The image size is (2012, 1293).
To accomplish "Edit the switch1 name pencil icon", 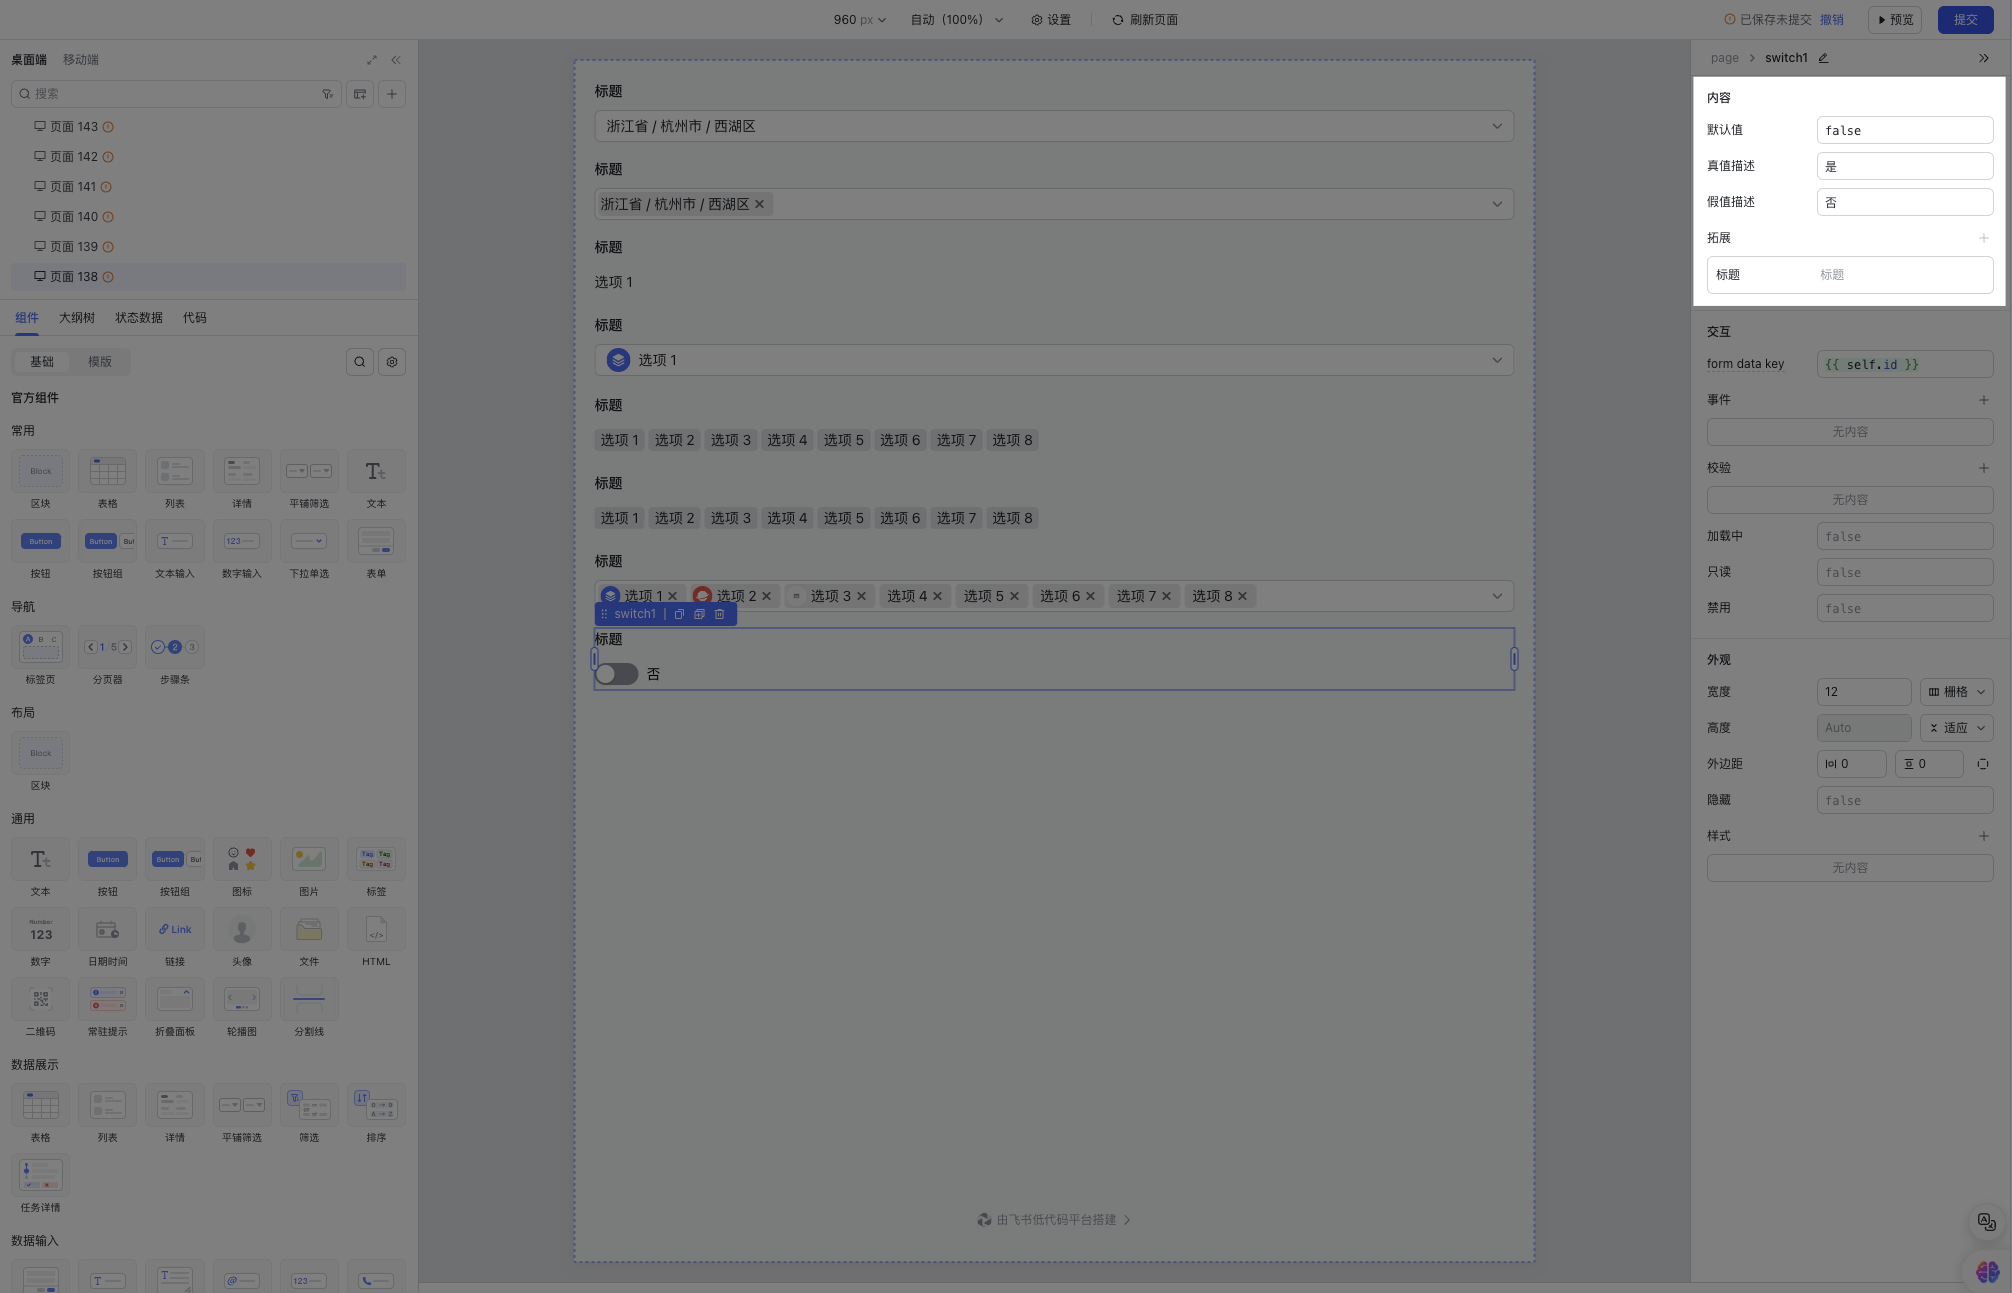I will (x=1823, y=58).
